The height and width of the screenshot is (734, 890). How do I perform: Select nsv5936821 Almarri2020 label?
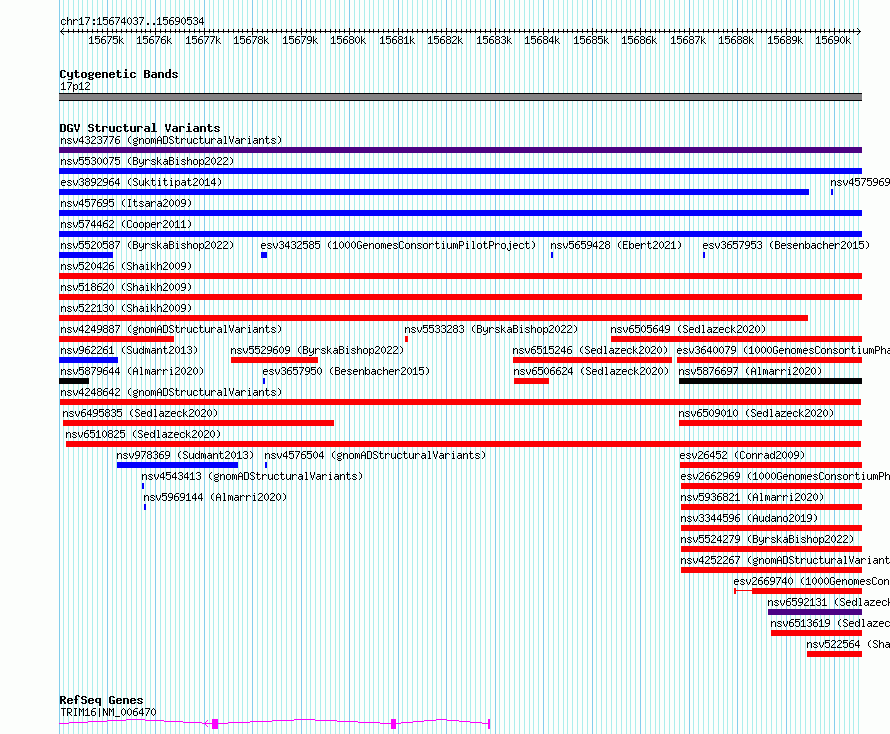tap(752, 497)
